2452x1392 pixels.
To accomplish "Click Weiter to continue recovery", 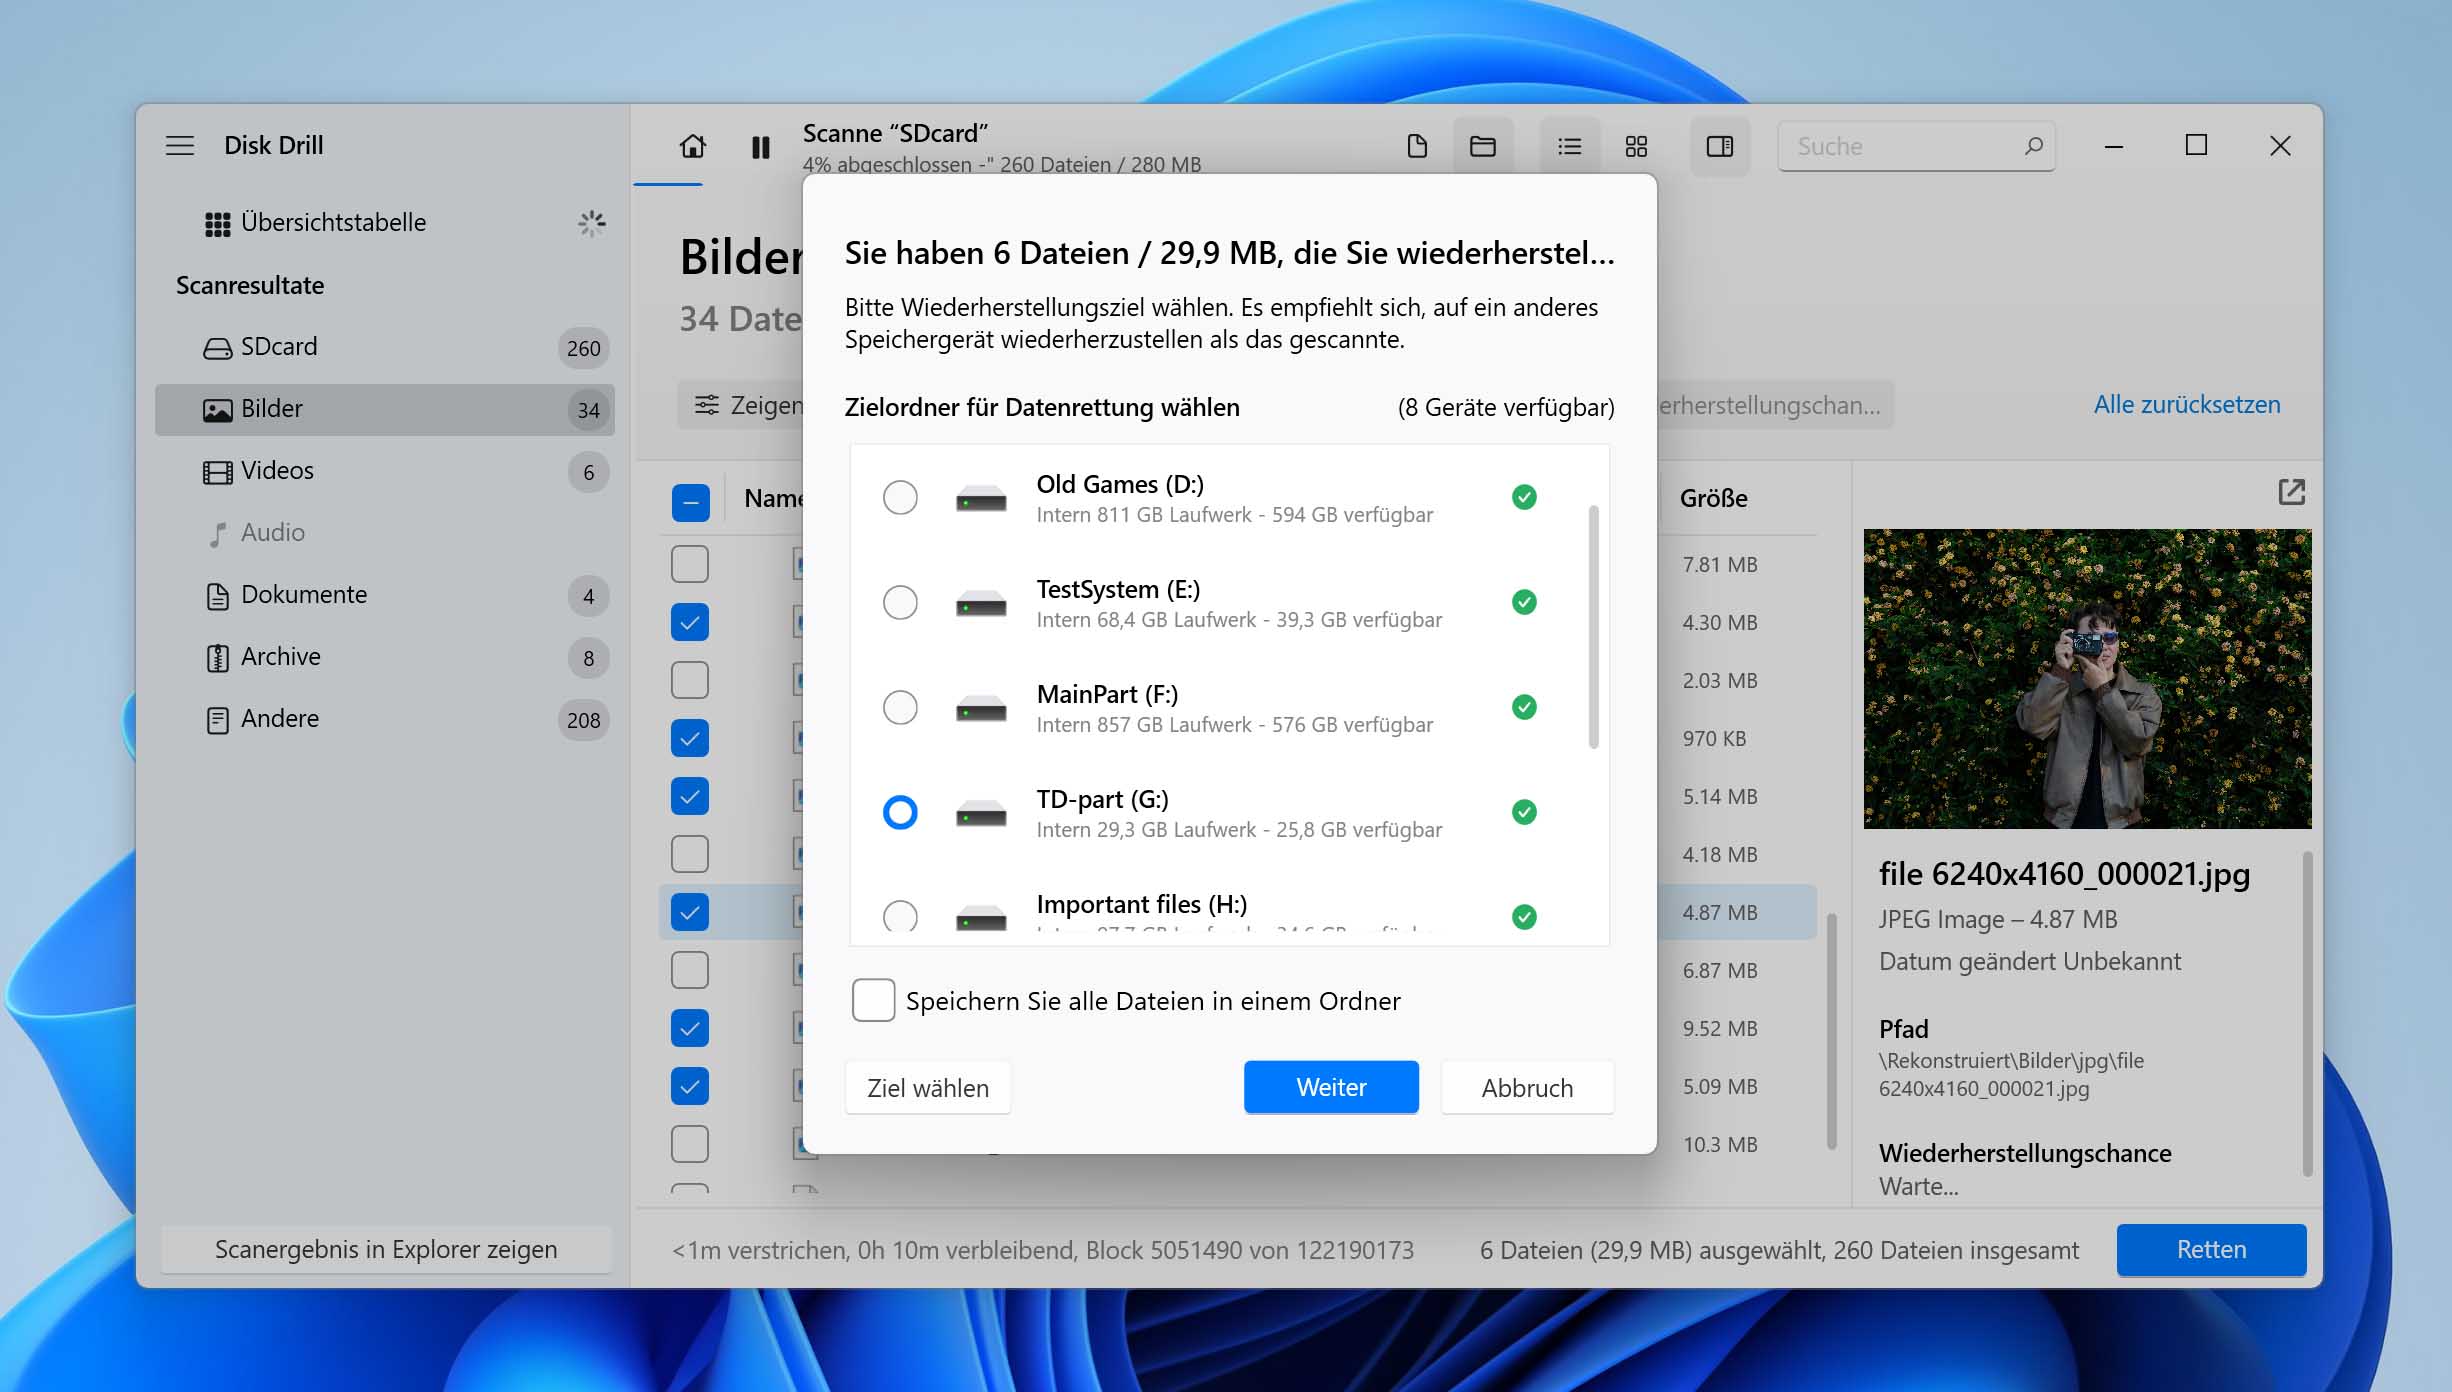I will 1331,1088.
